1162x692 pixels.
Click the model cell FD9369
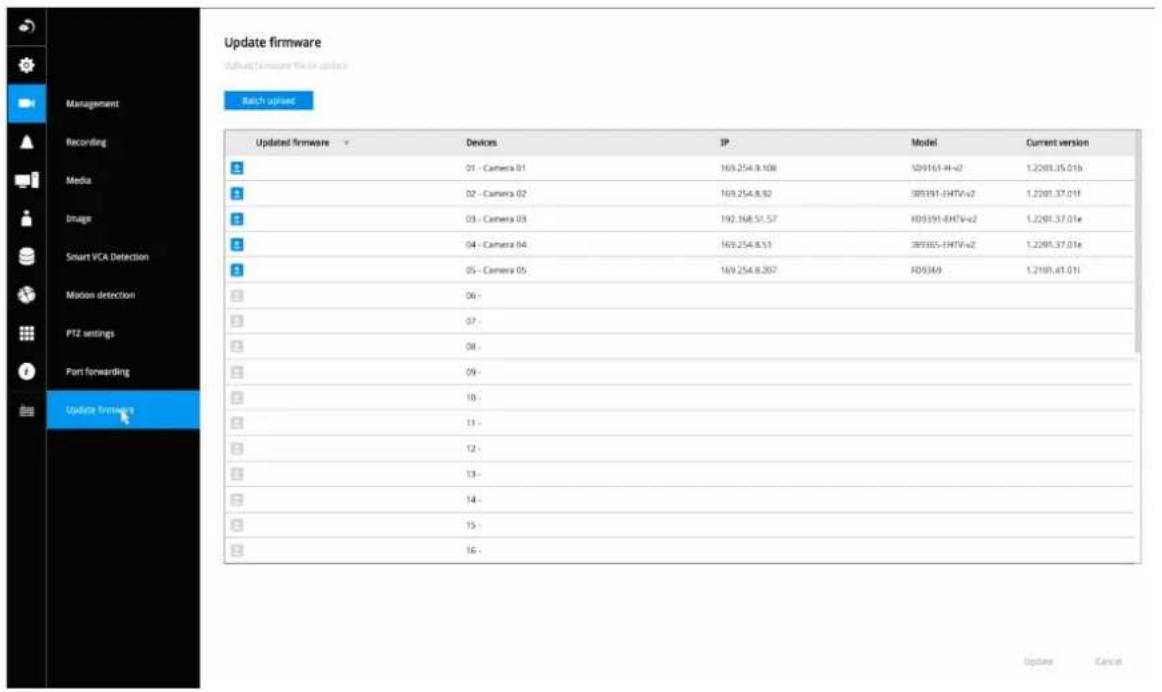[926, 270]
